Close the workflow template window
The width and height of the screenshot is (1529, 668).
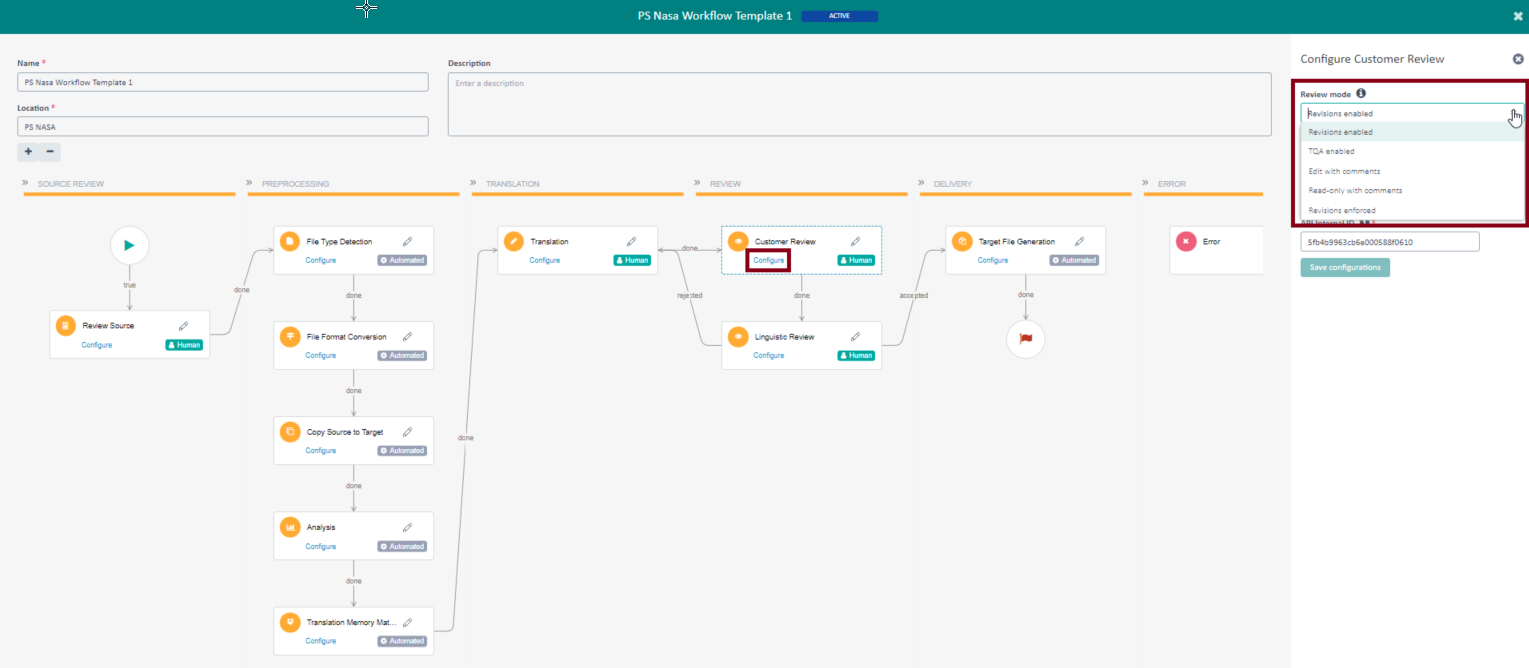(x=1518, y=16)
